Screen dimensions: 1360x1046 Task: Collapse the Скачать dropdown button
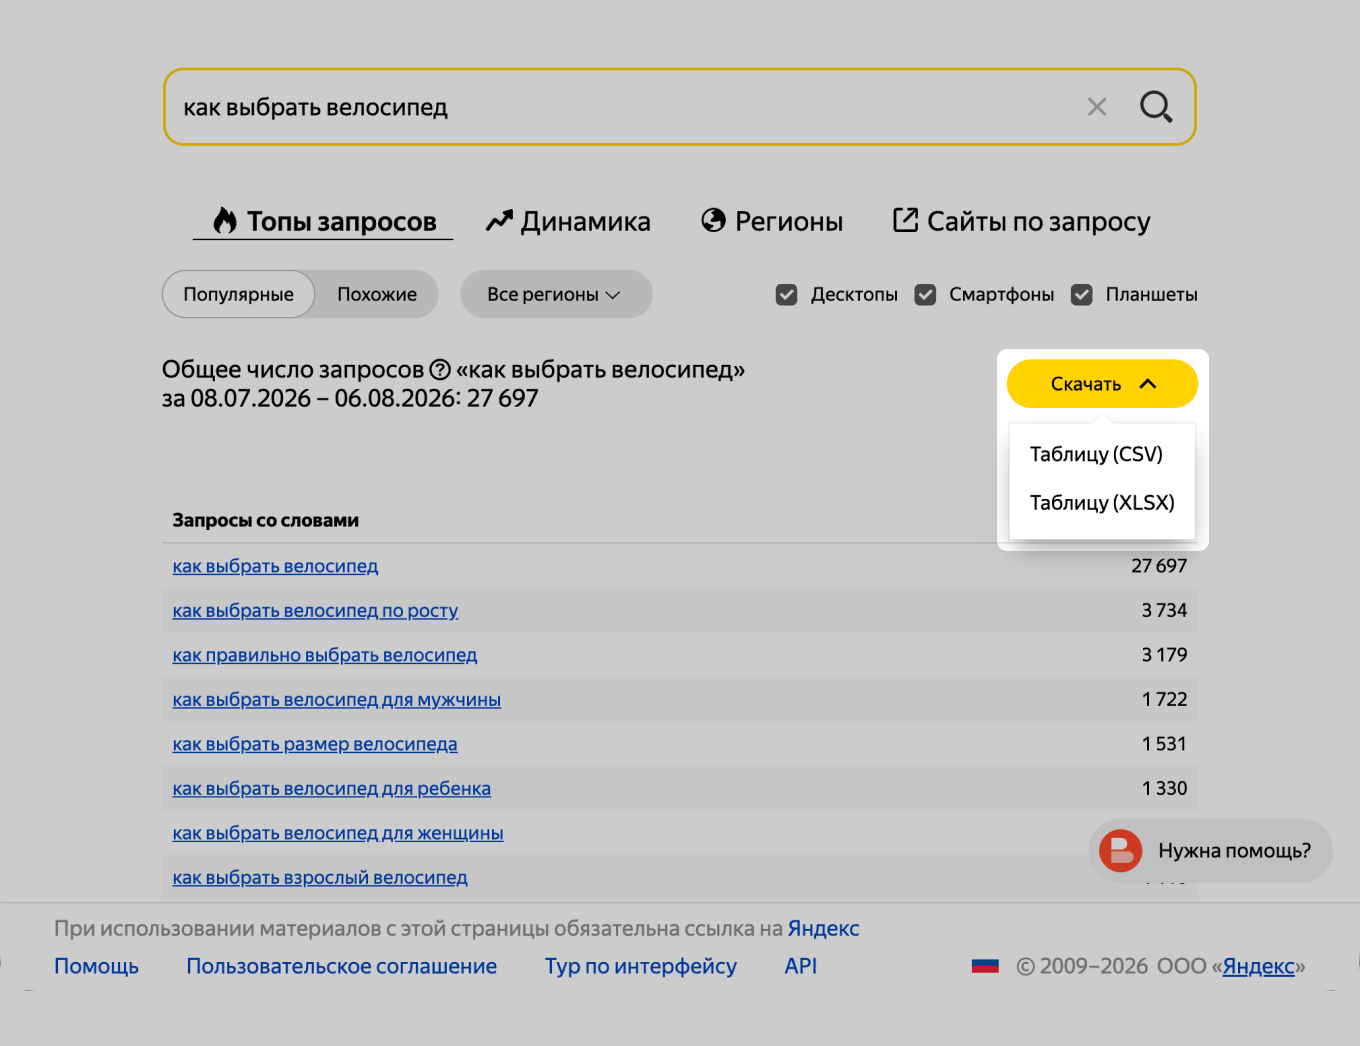tap(1102, 384)
